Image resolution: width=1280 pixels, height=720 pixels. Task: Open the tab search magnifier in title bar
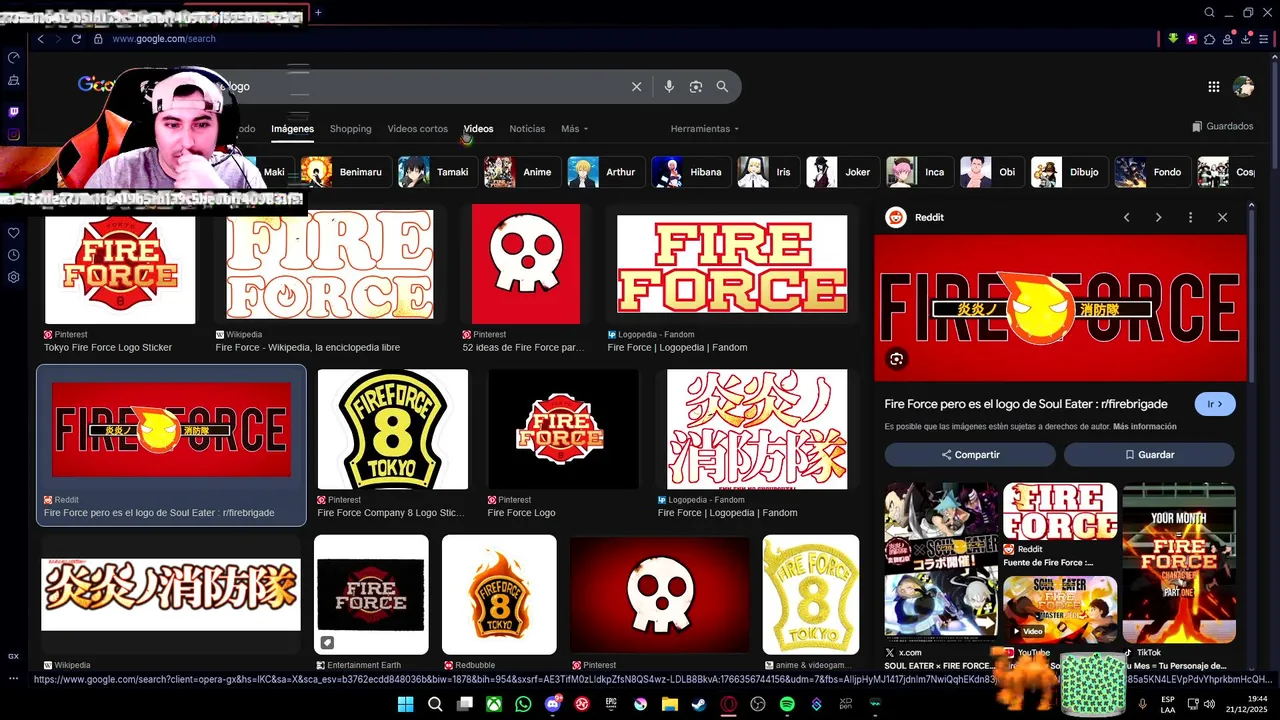pos(1209,13)
